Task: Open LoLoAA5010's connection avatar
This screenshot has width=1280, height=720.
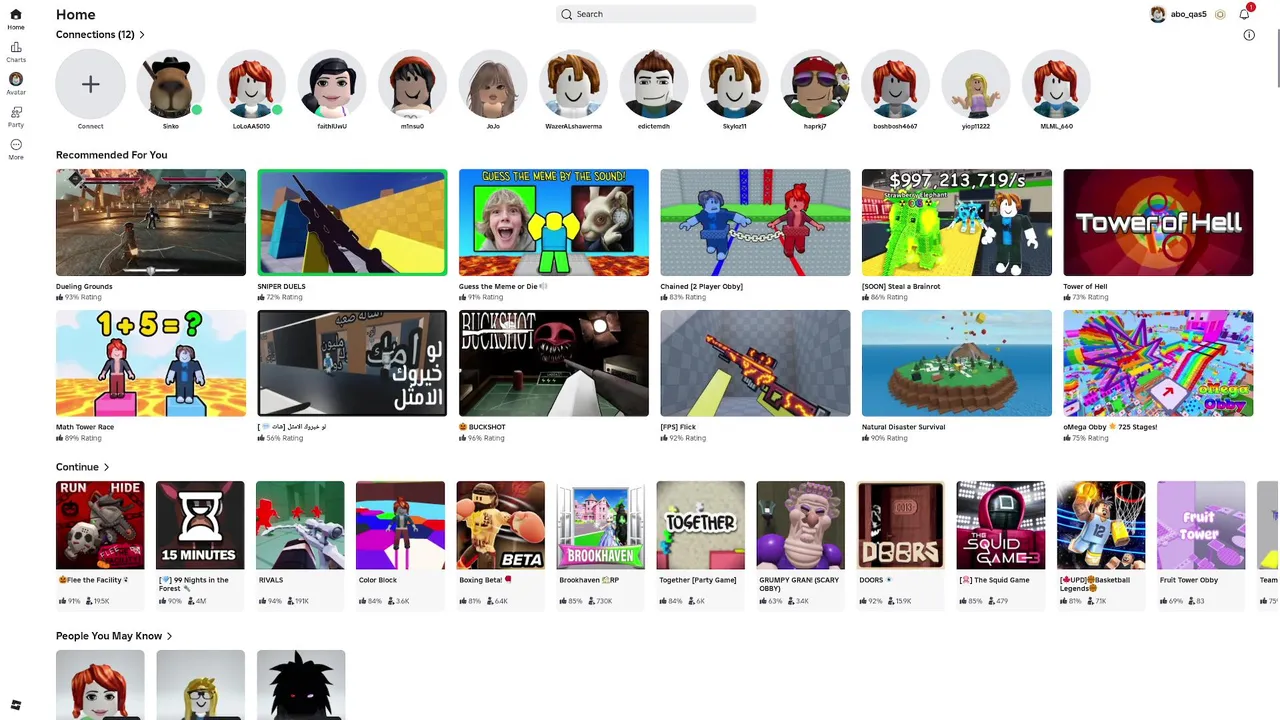Action: pyautogui.click(x=251, y=84)
